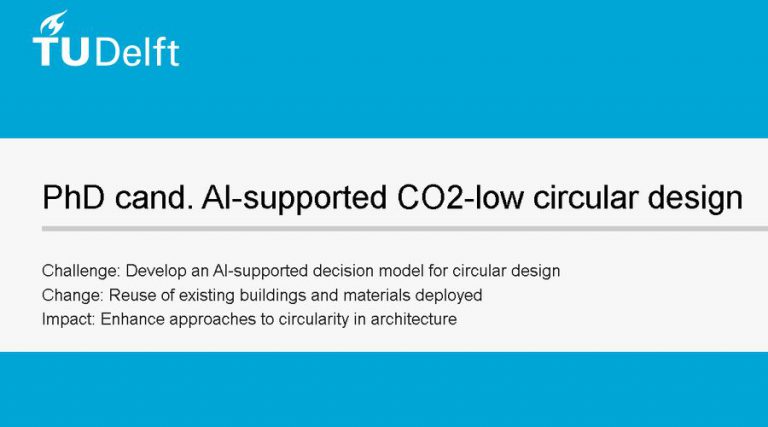
Task: Click the white content panel background
Action: pos(637,294)
